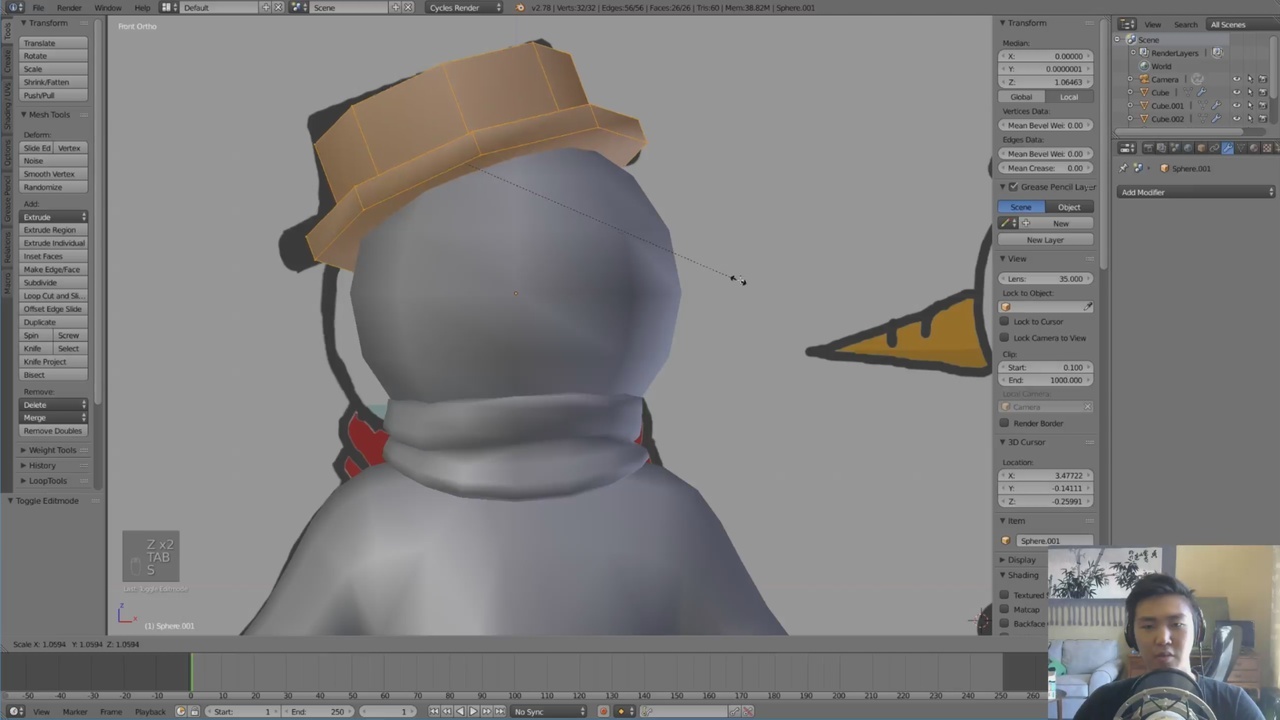Click the Blender info editor icon top-left
This screenshot has height=720, width=1280.
point(16,7)
